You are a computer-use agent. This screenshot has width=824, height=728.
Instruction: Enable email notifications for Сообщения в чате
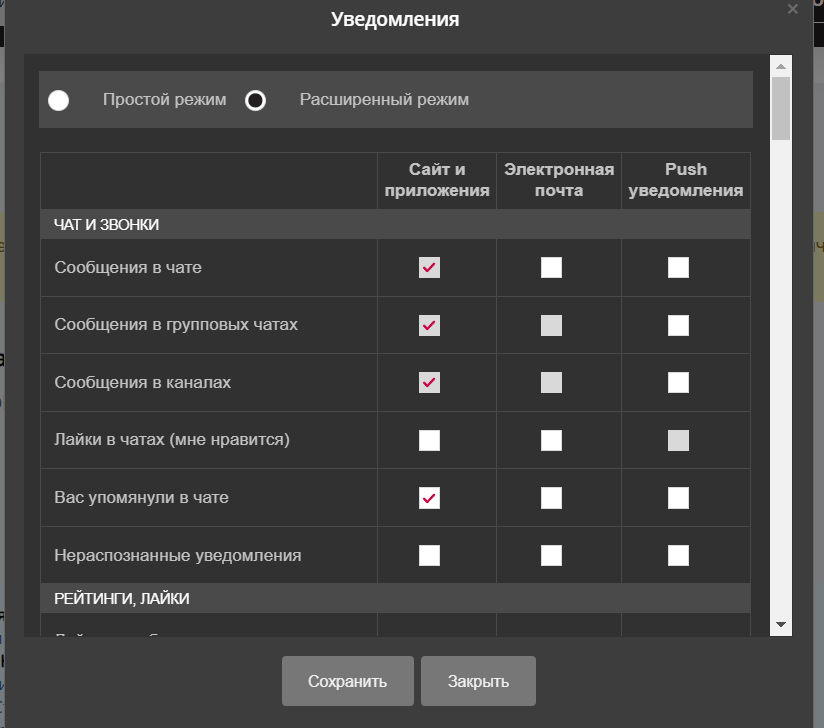(x=551, y=267)
